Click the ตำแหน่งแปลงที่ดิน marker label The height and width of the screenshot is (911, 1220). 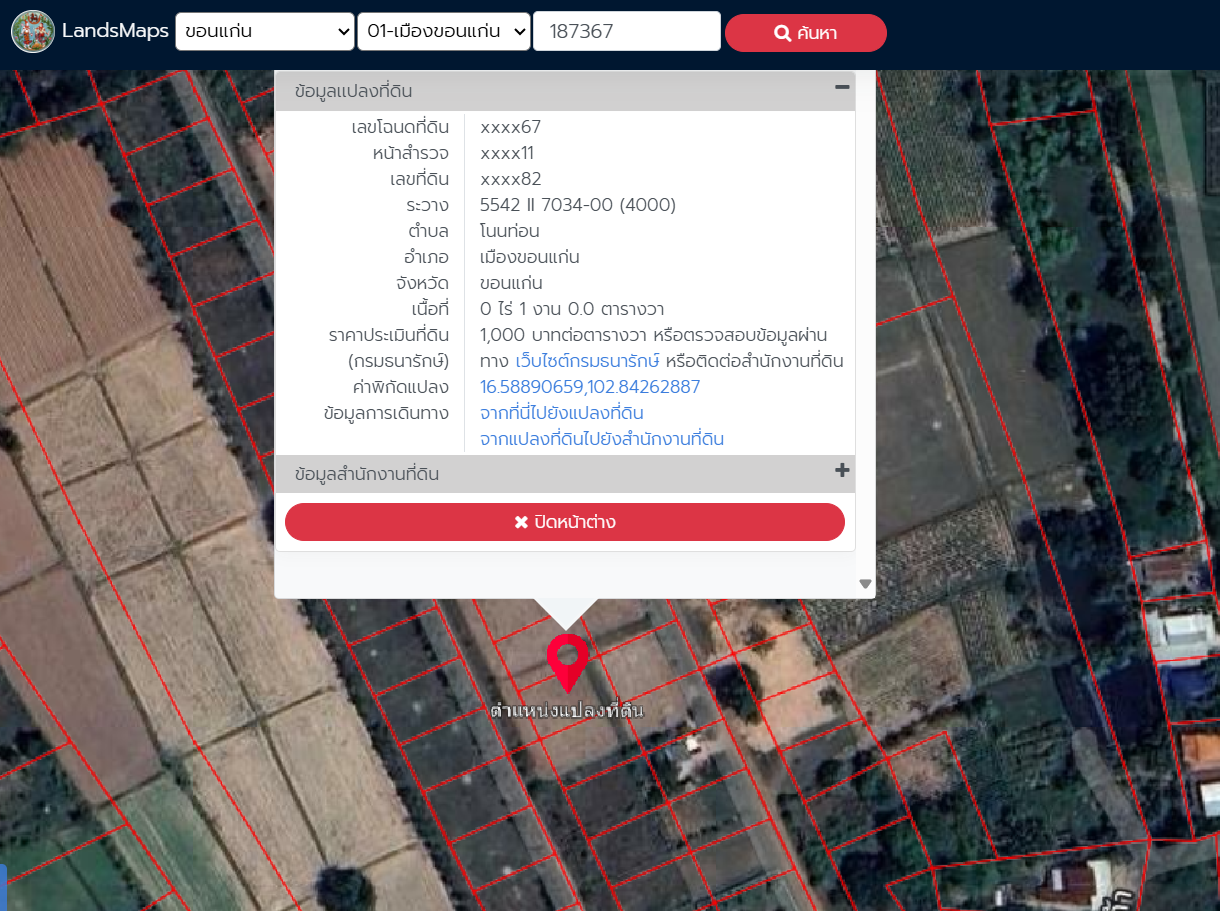566,711
